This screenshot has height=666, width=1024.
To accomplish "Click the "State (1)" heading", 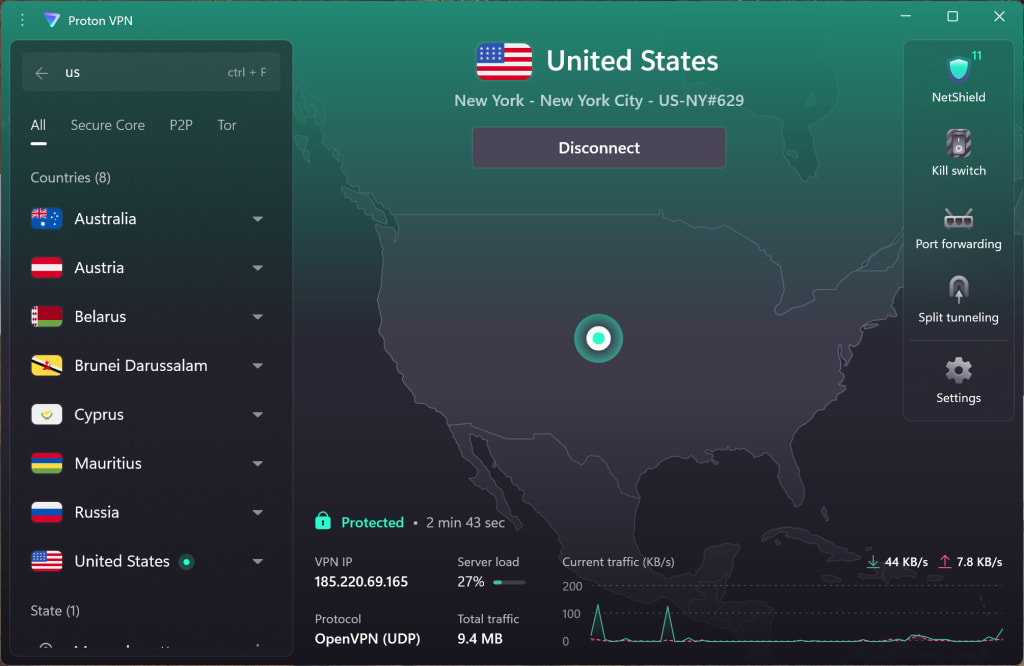I will 55,611.
